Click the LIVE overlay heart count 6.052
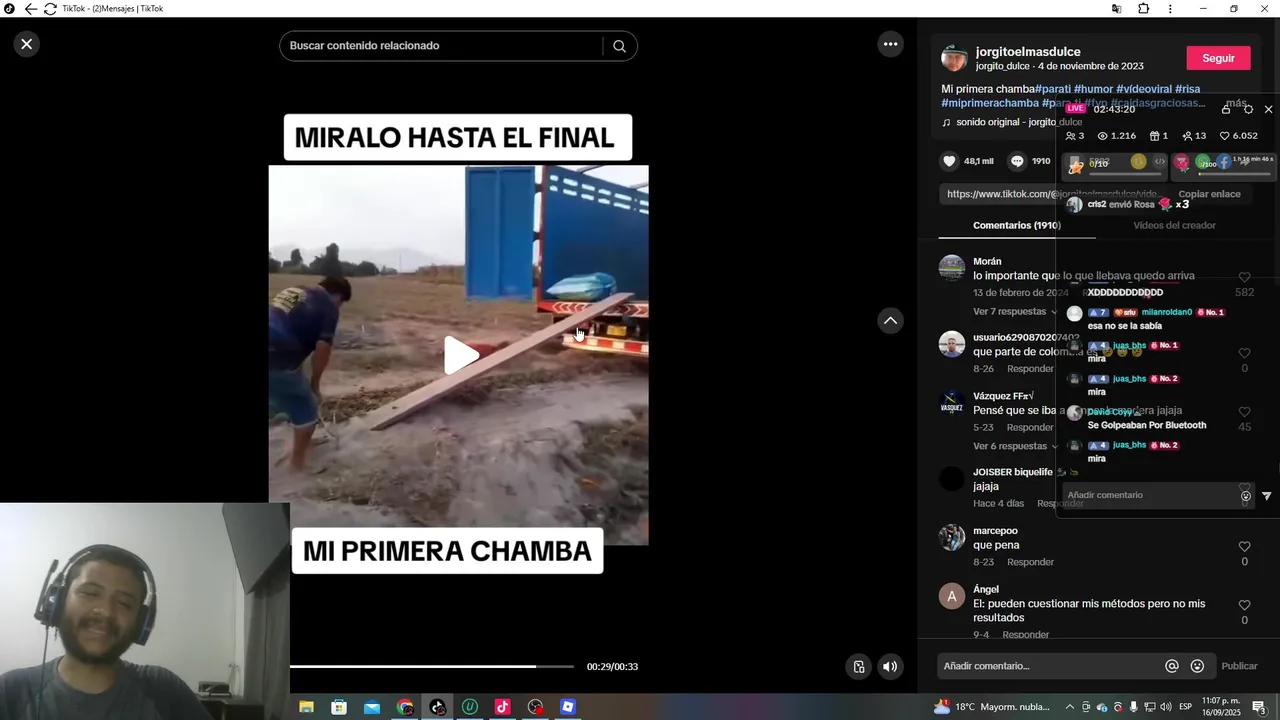This screenshot has height=720, width=1280. (x=1238, y=136)
